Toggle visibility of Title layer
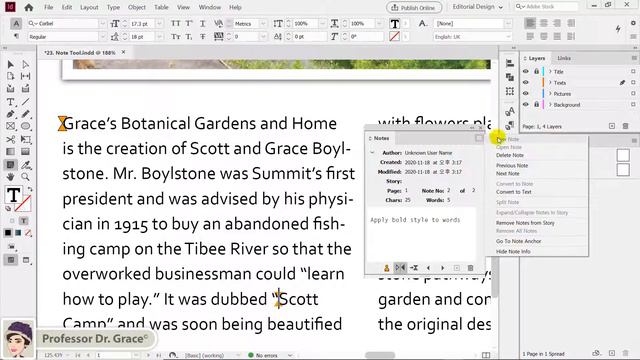The width and height of the screenshot is (640, 360). pos(526,71)
